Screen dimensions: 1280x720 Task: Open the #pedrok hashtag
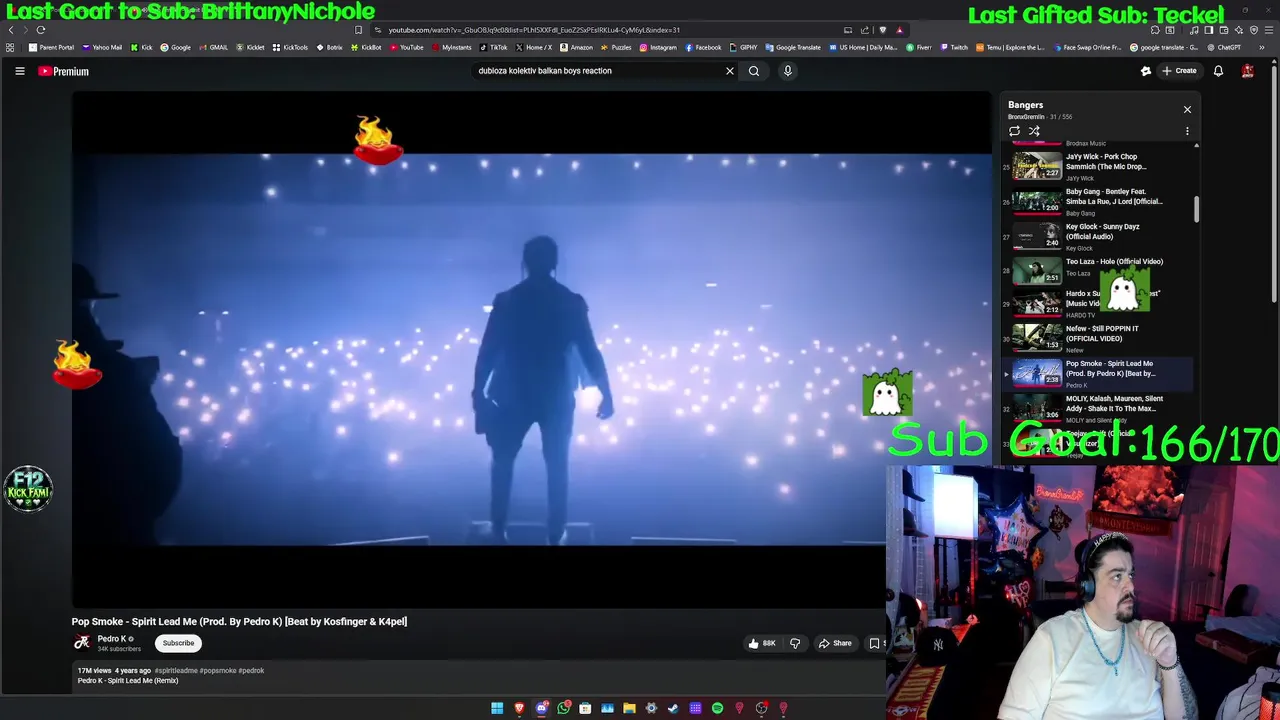251,671
